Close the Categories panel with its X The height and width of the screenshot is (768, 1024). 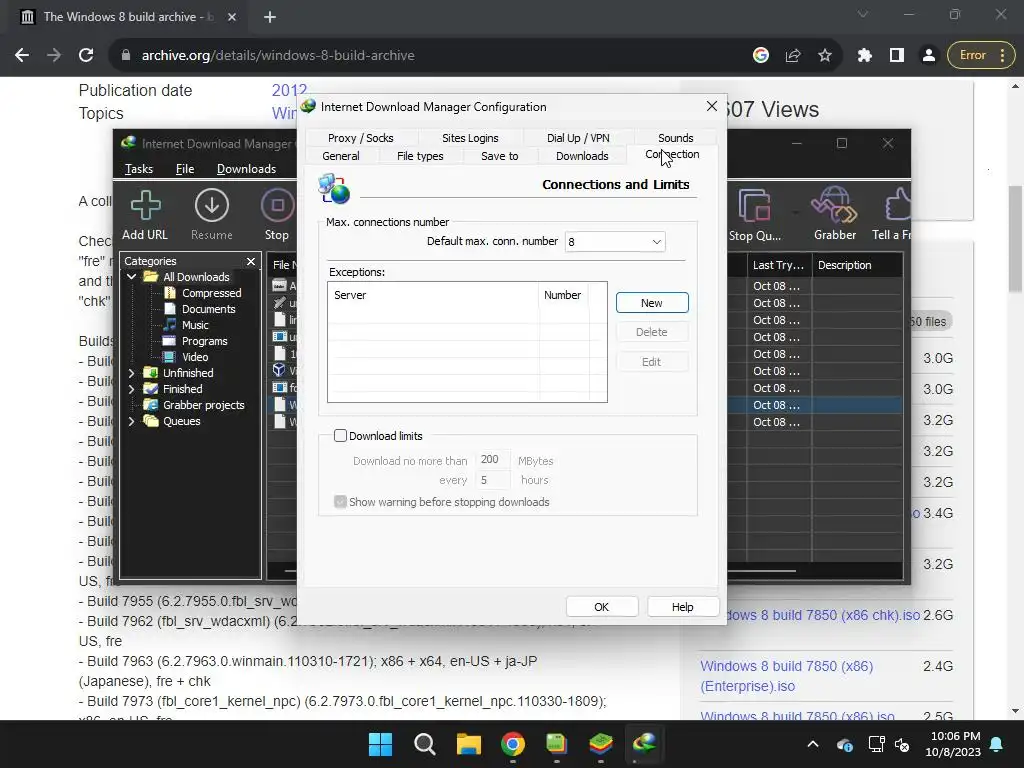[x=251, y=261]
